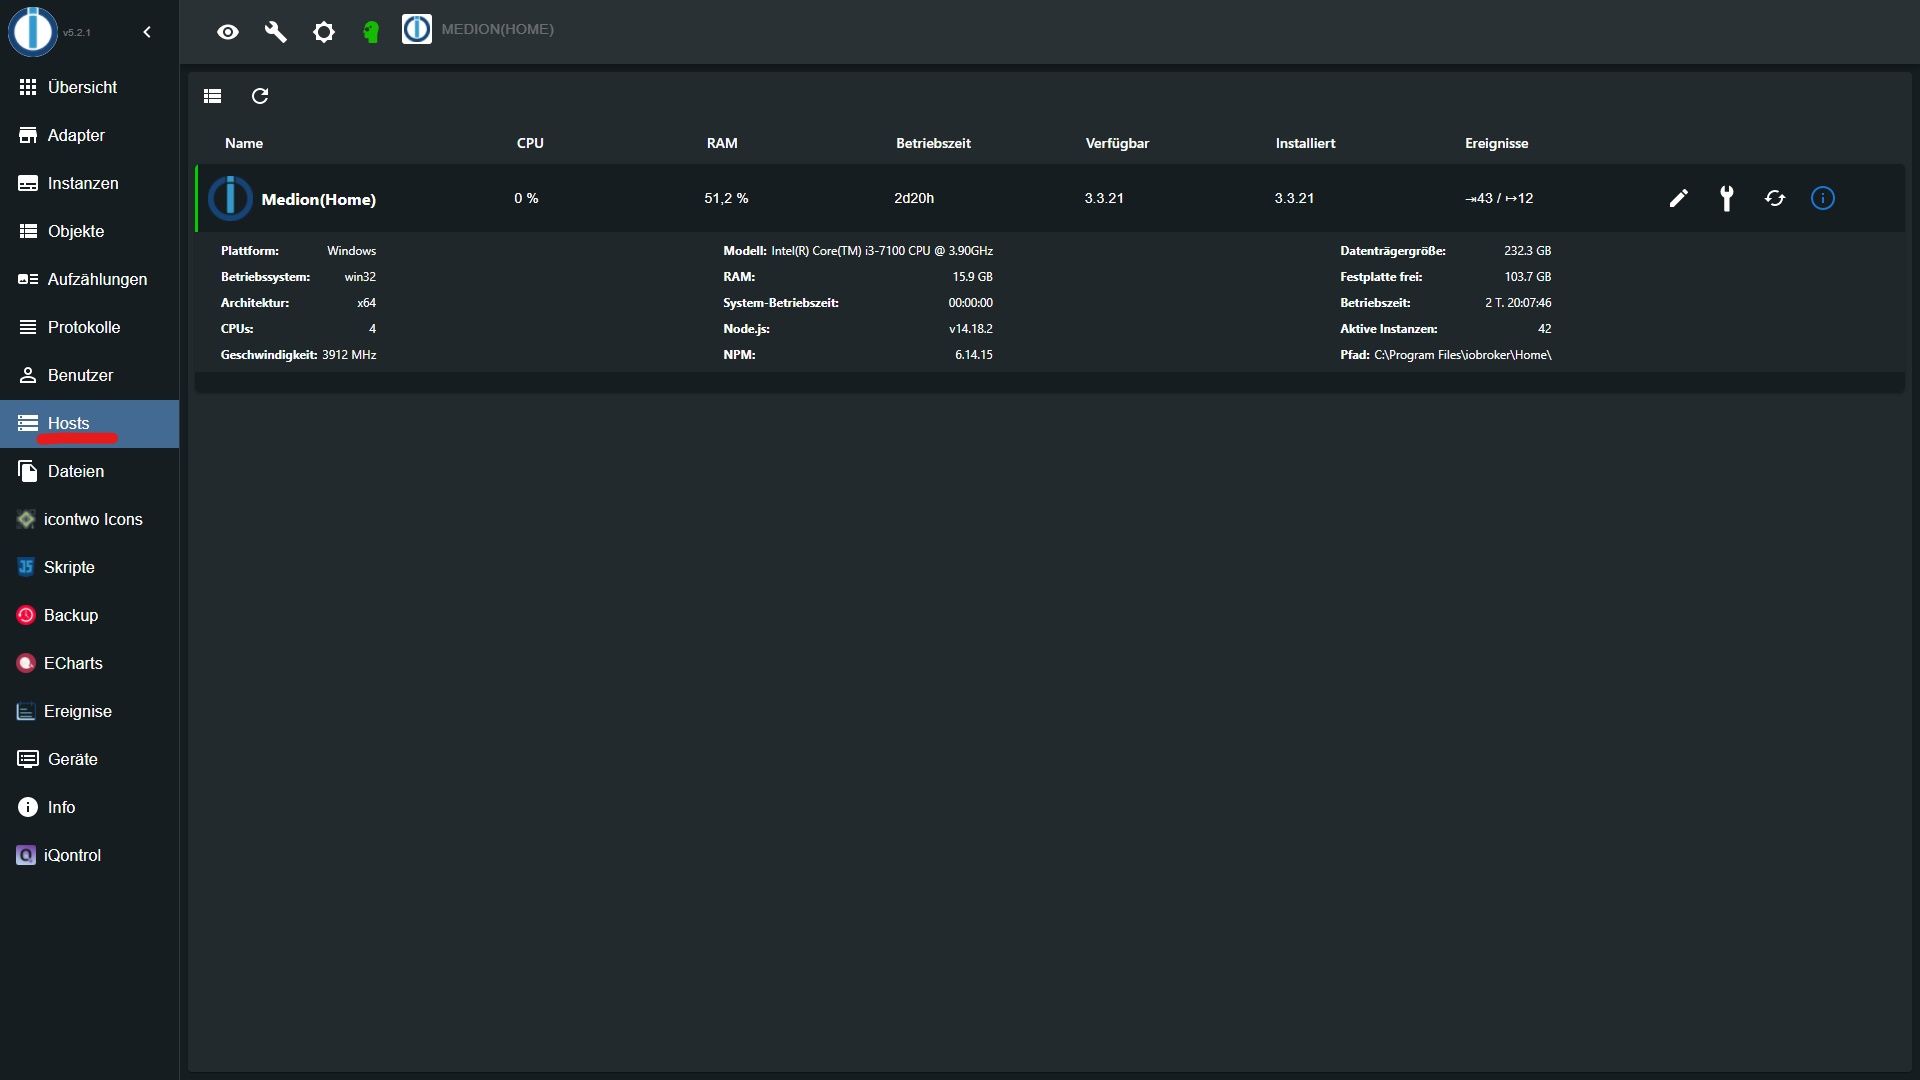Click the ioBroker logo next to MEDION(HOME)
The width and height of the screenshot is (1920, 1080).
tap(417, 29)
